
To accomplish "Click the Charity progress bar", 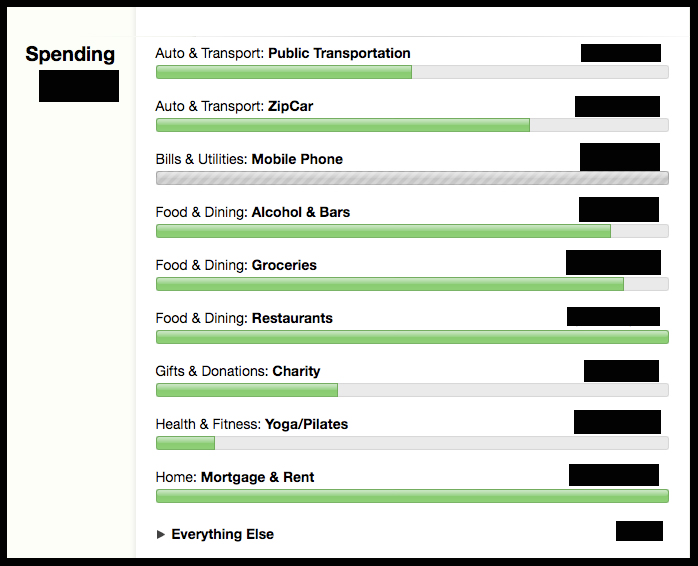I will tap(412, 390).
